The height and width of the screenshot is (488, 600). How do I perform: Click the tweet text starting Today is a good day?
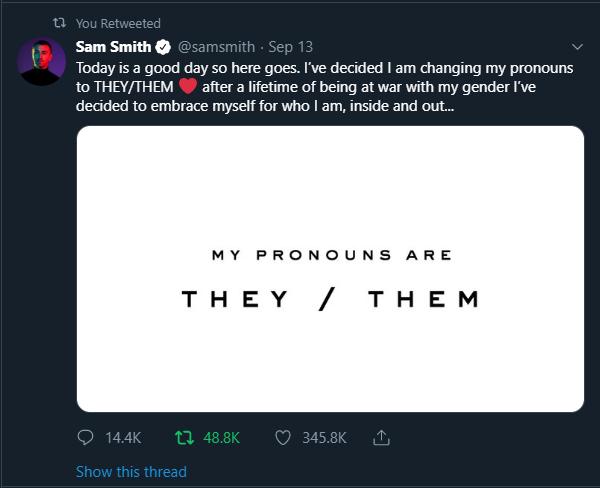pos(324,87)
